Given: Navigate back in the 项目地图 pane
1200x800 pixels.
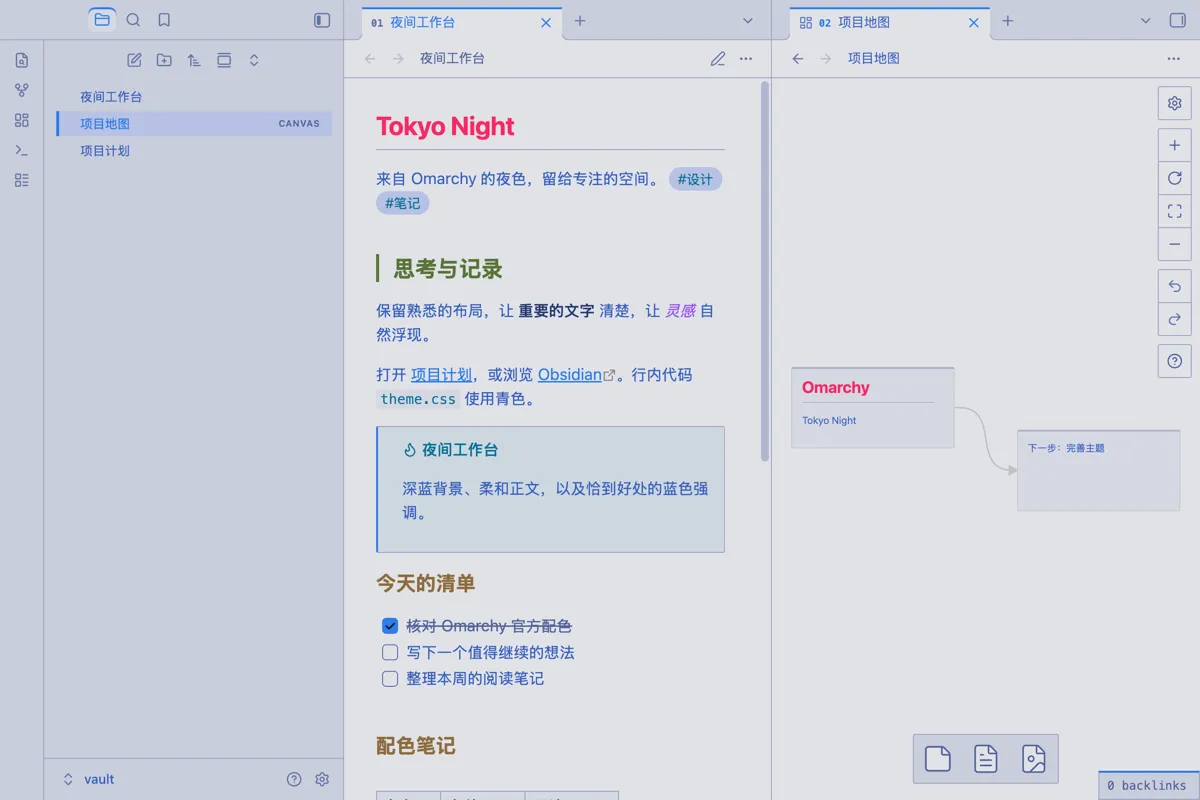Looking at the screenshot, I should point(798,59).
